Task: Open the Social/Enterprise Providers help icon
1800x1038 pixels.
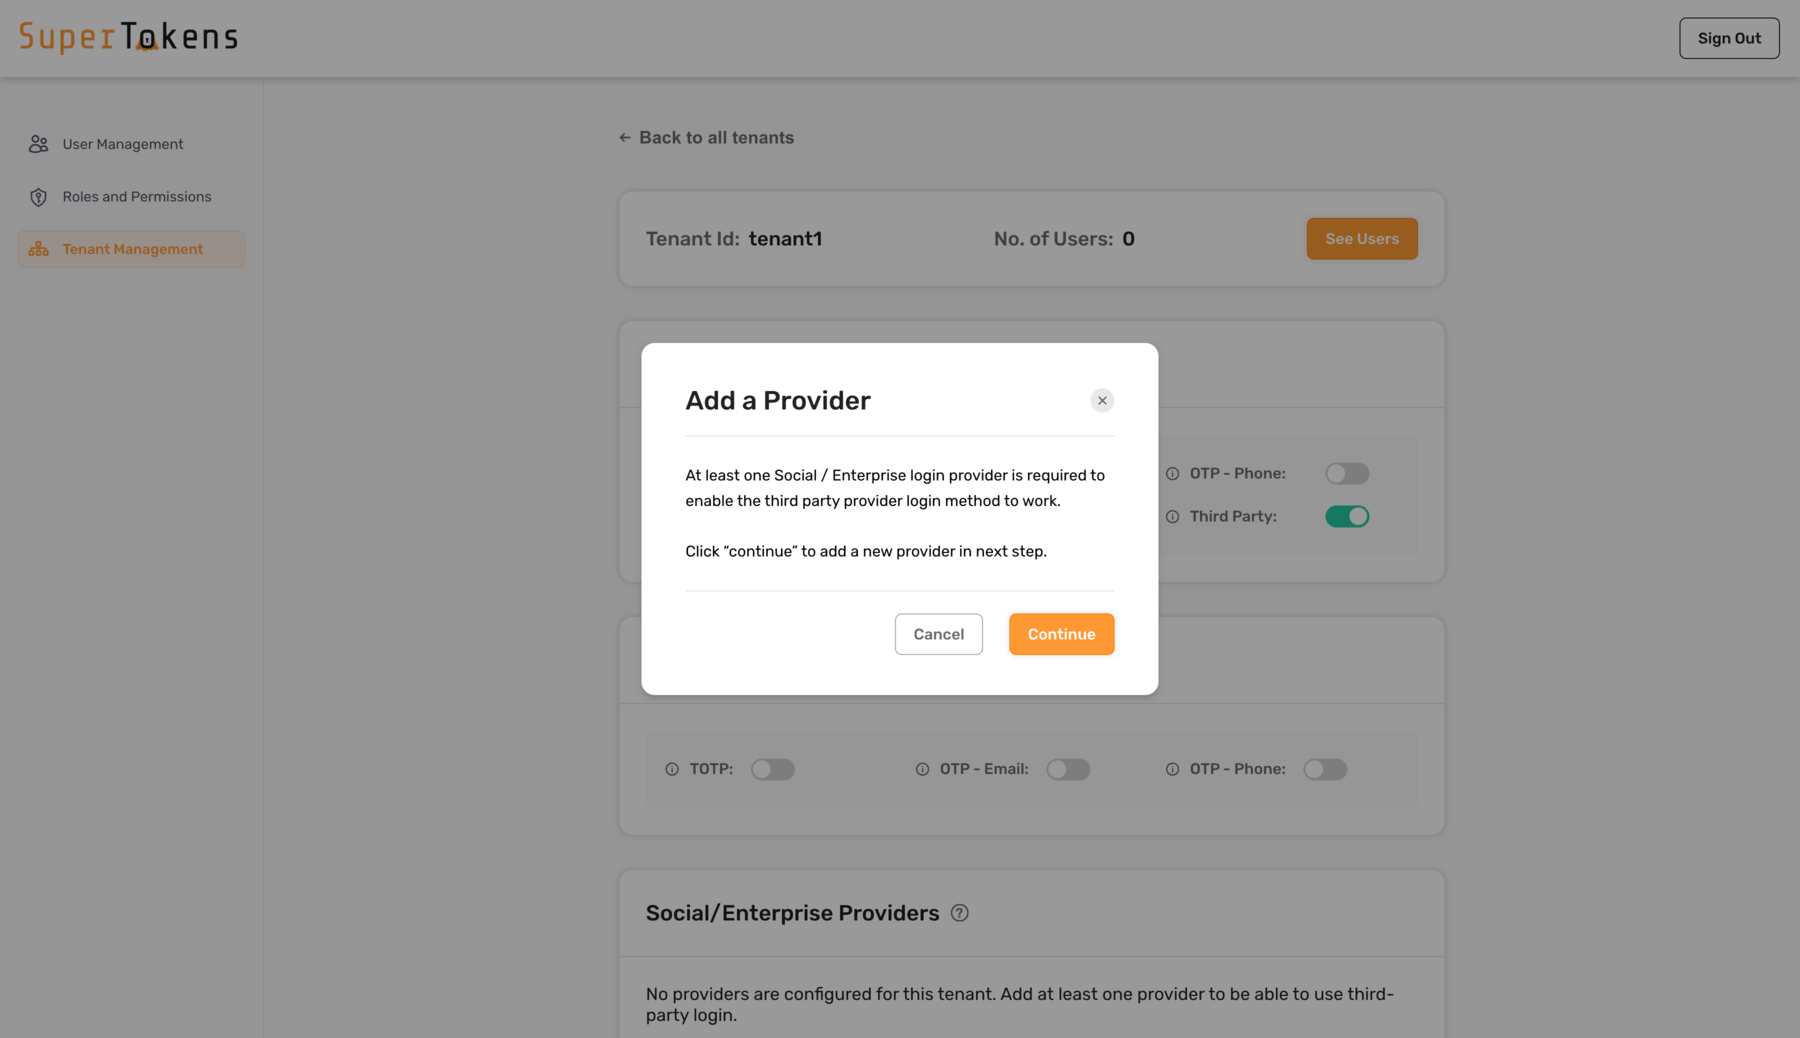Action: coord(959,912)
